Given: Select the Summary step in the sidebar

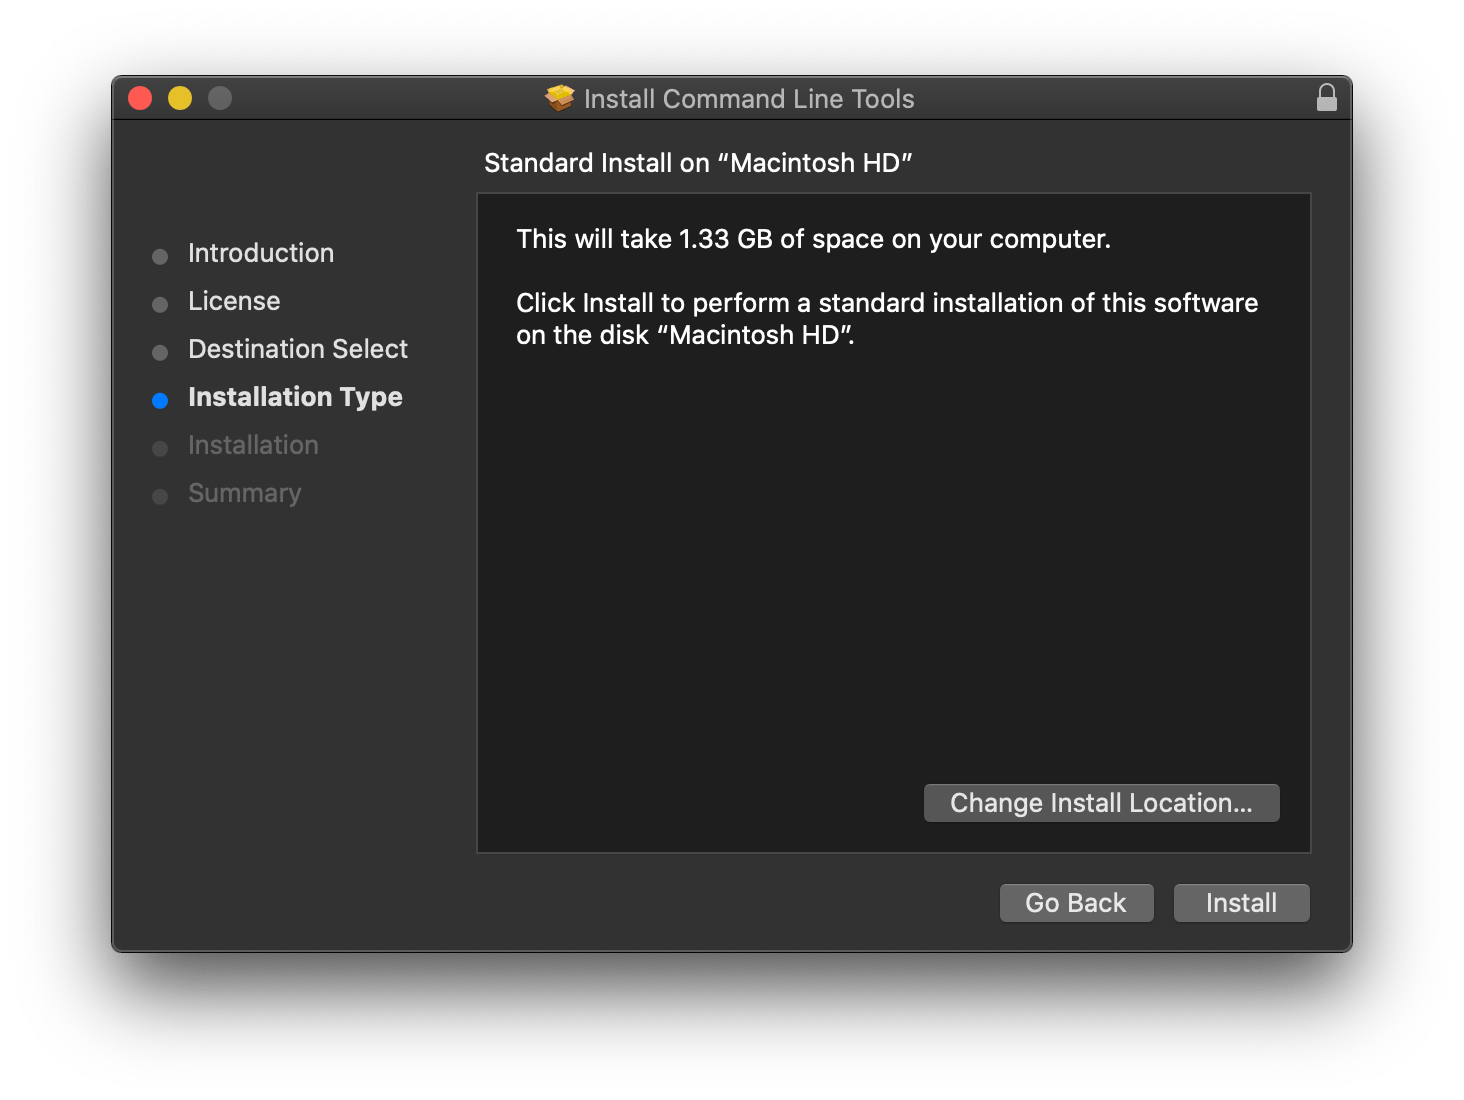Looking at the screenshot, I should coord(244,493).
